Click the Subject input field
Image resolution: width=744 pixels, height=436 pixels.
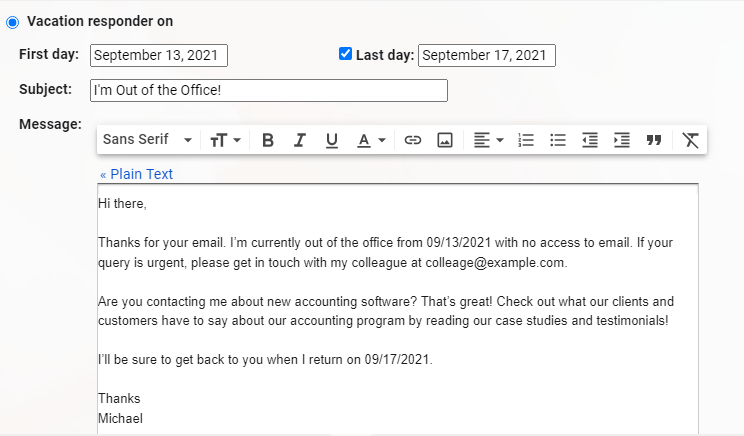coord(268,90)
